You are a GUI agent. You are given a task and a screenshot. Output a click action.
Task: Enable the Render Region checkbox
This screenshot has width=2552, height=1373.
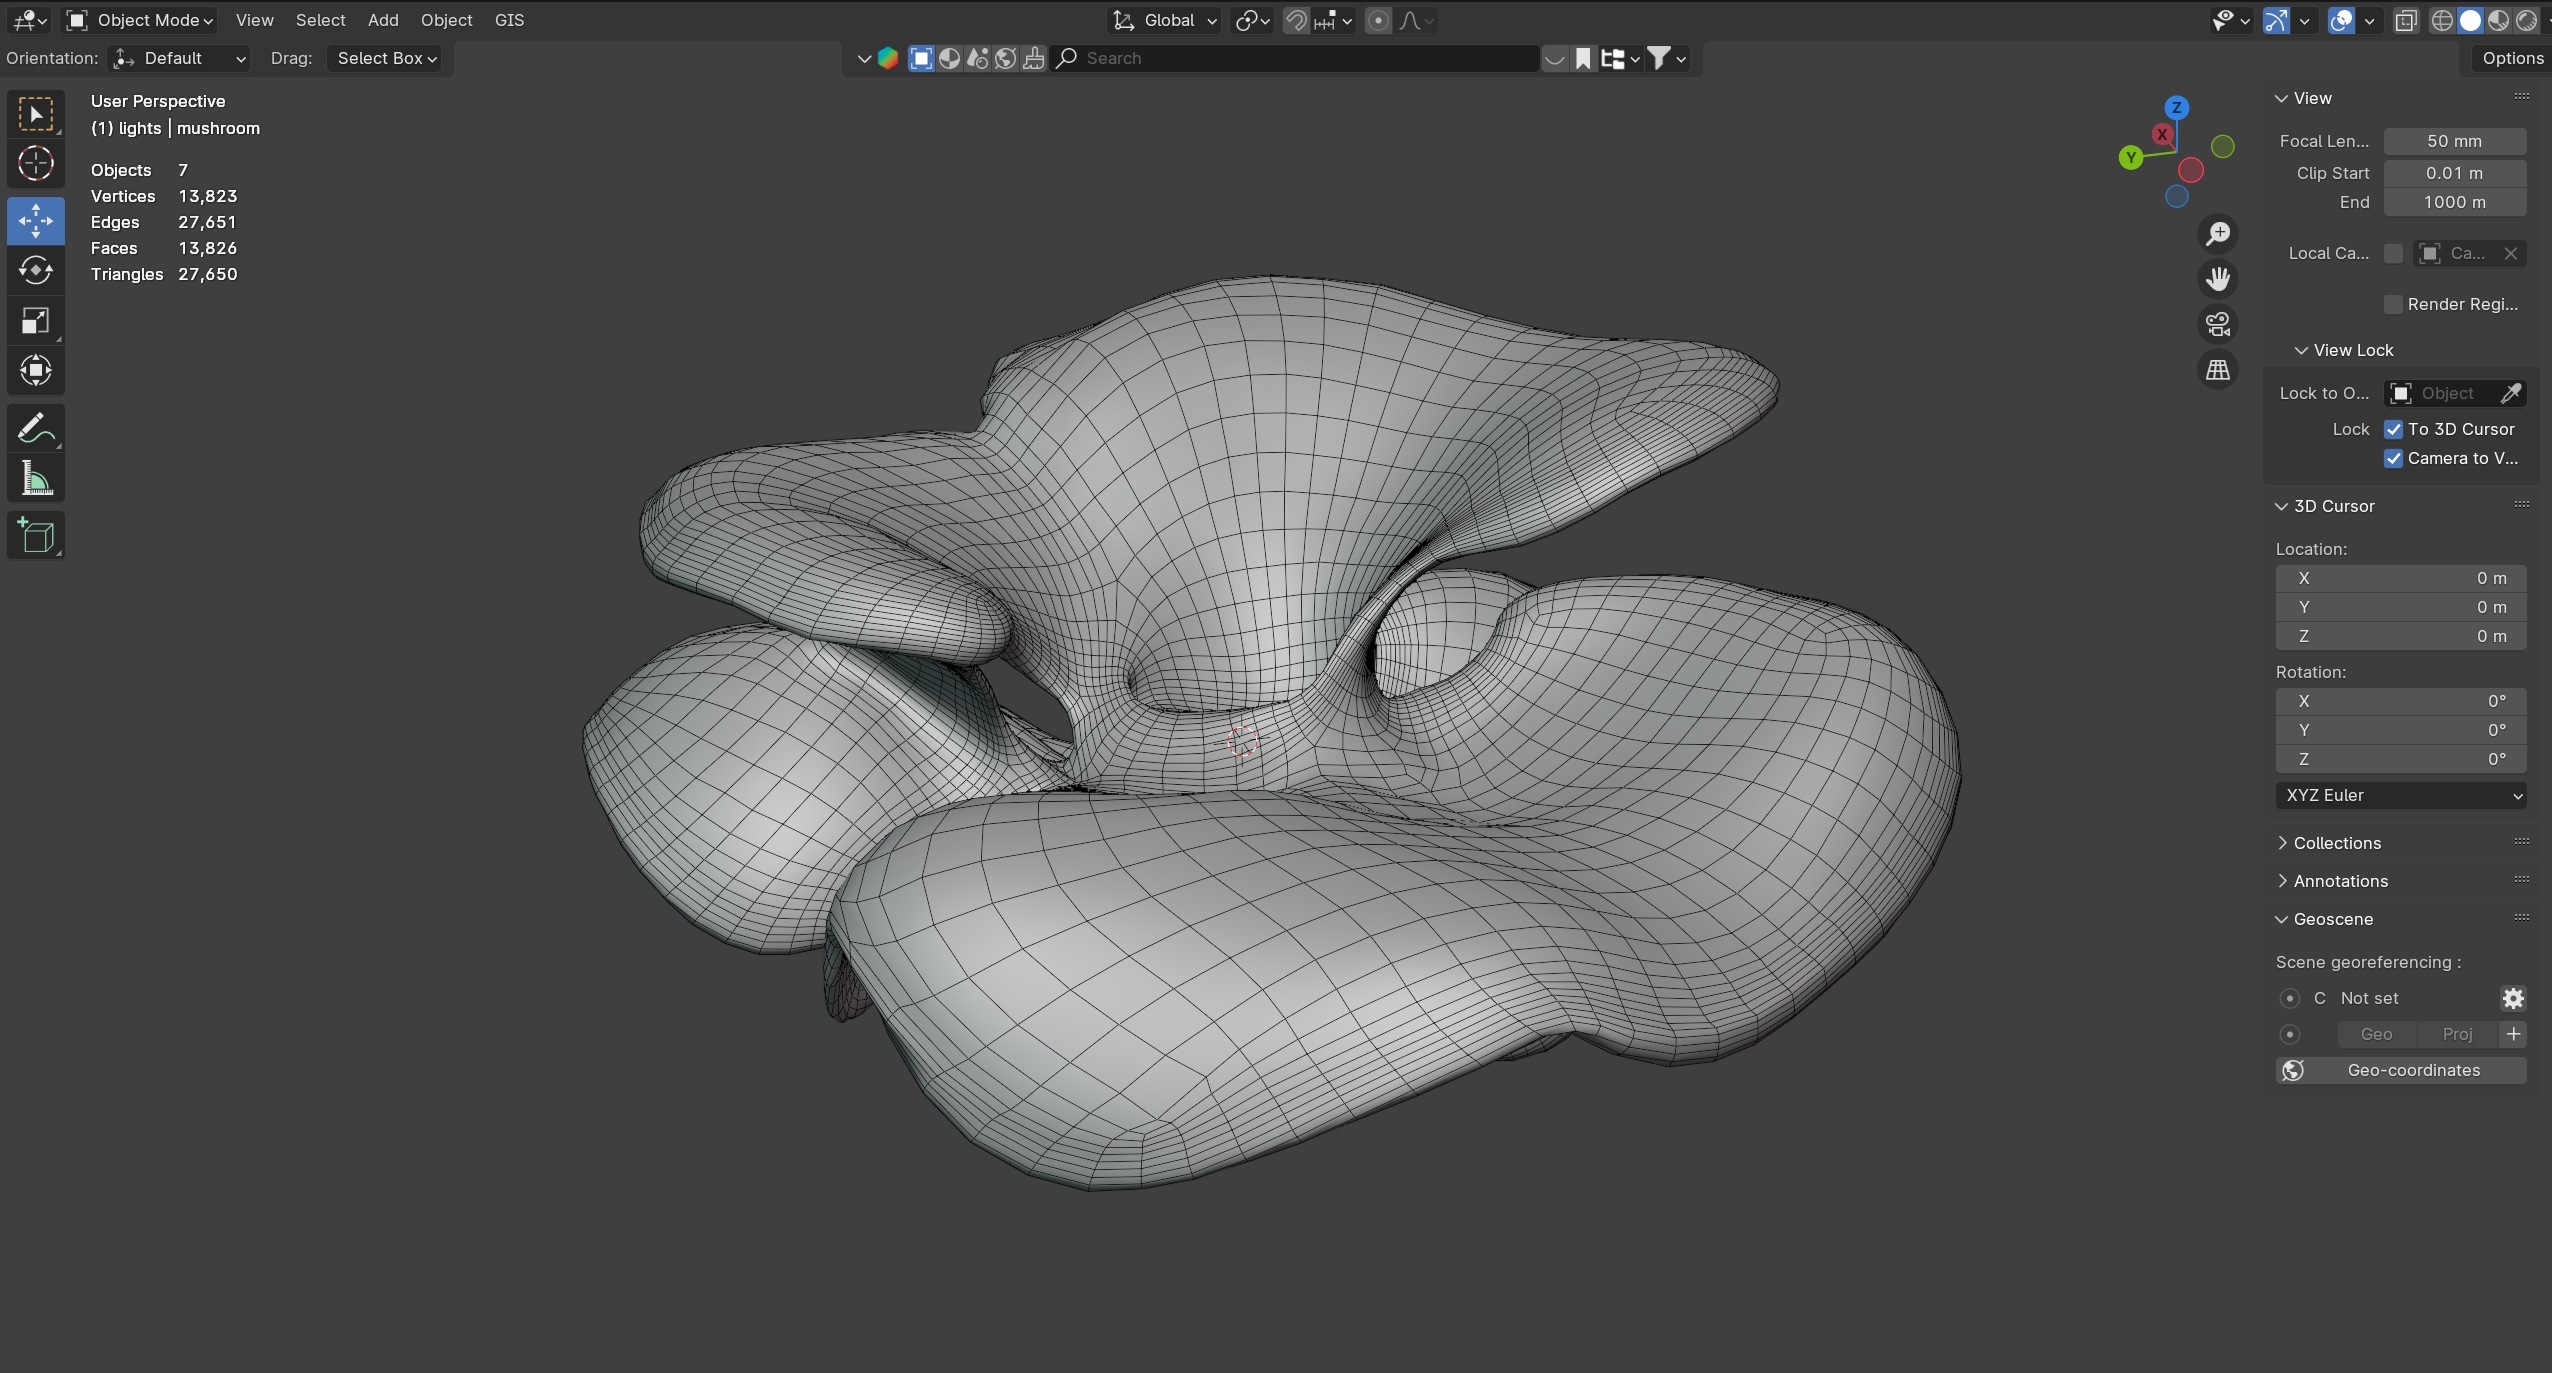coord(2394,304)
